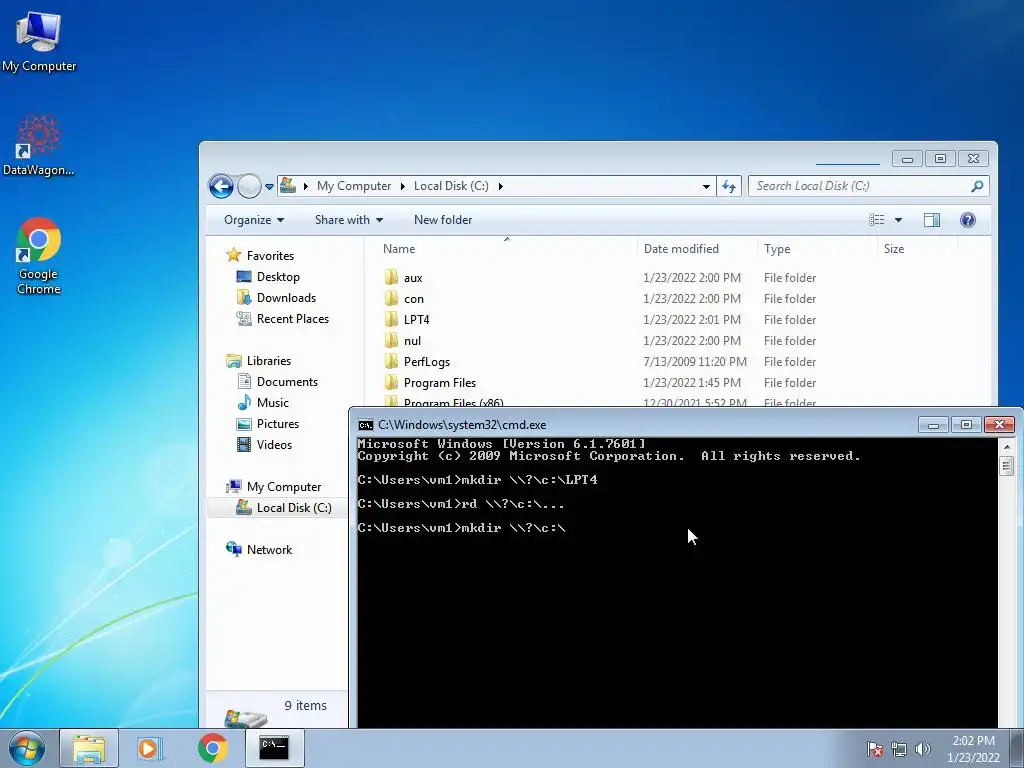Click Local Disk (C:) breadcrumb in address bar
The image size is (1024, 768).
pyautogui.click(x=451, y=186)
